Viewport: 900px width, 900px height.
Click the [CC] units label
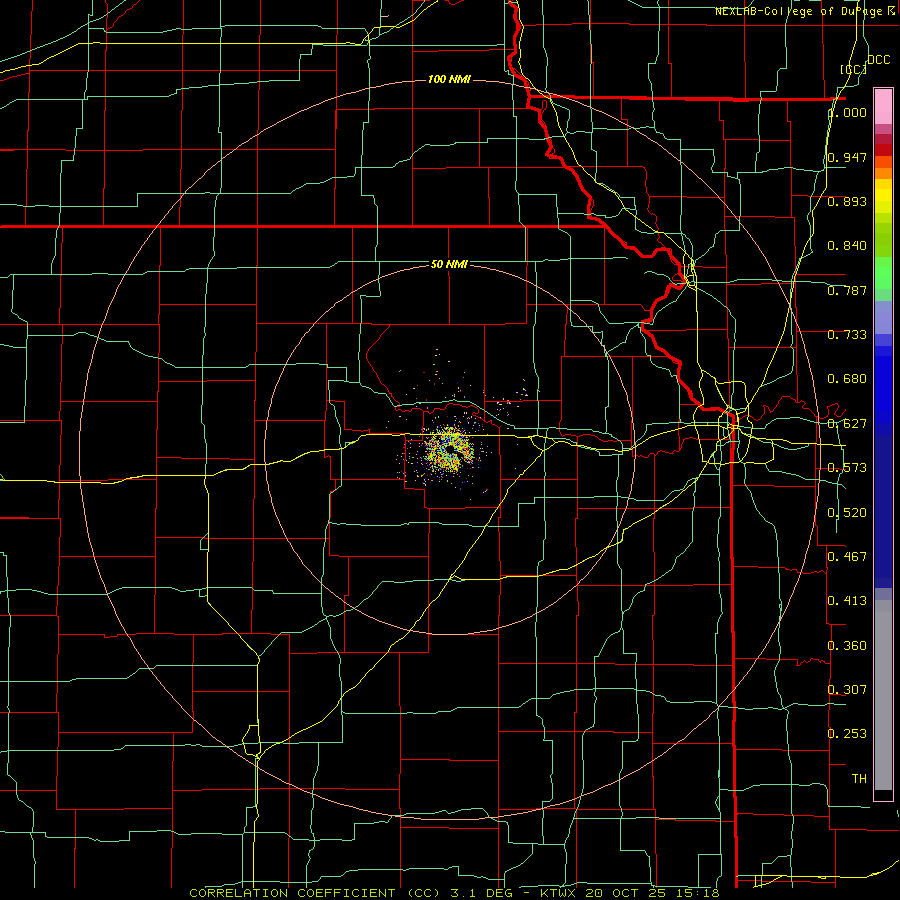point(854,69)
